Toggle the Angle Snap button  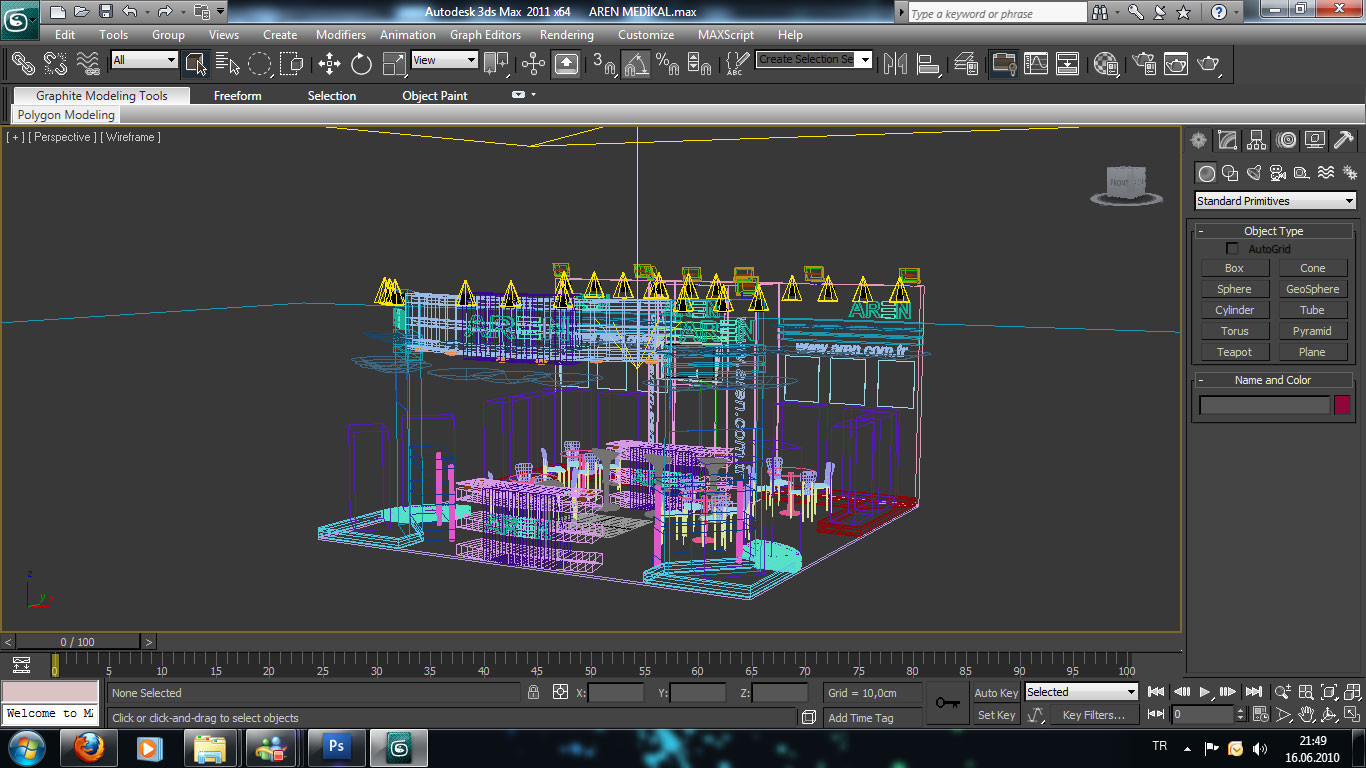pos(635,64)
